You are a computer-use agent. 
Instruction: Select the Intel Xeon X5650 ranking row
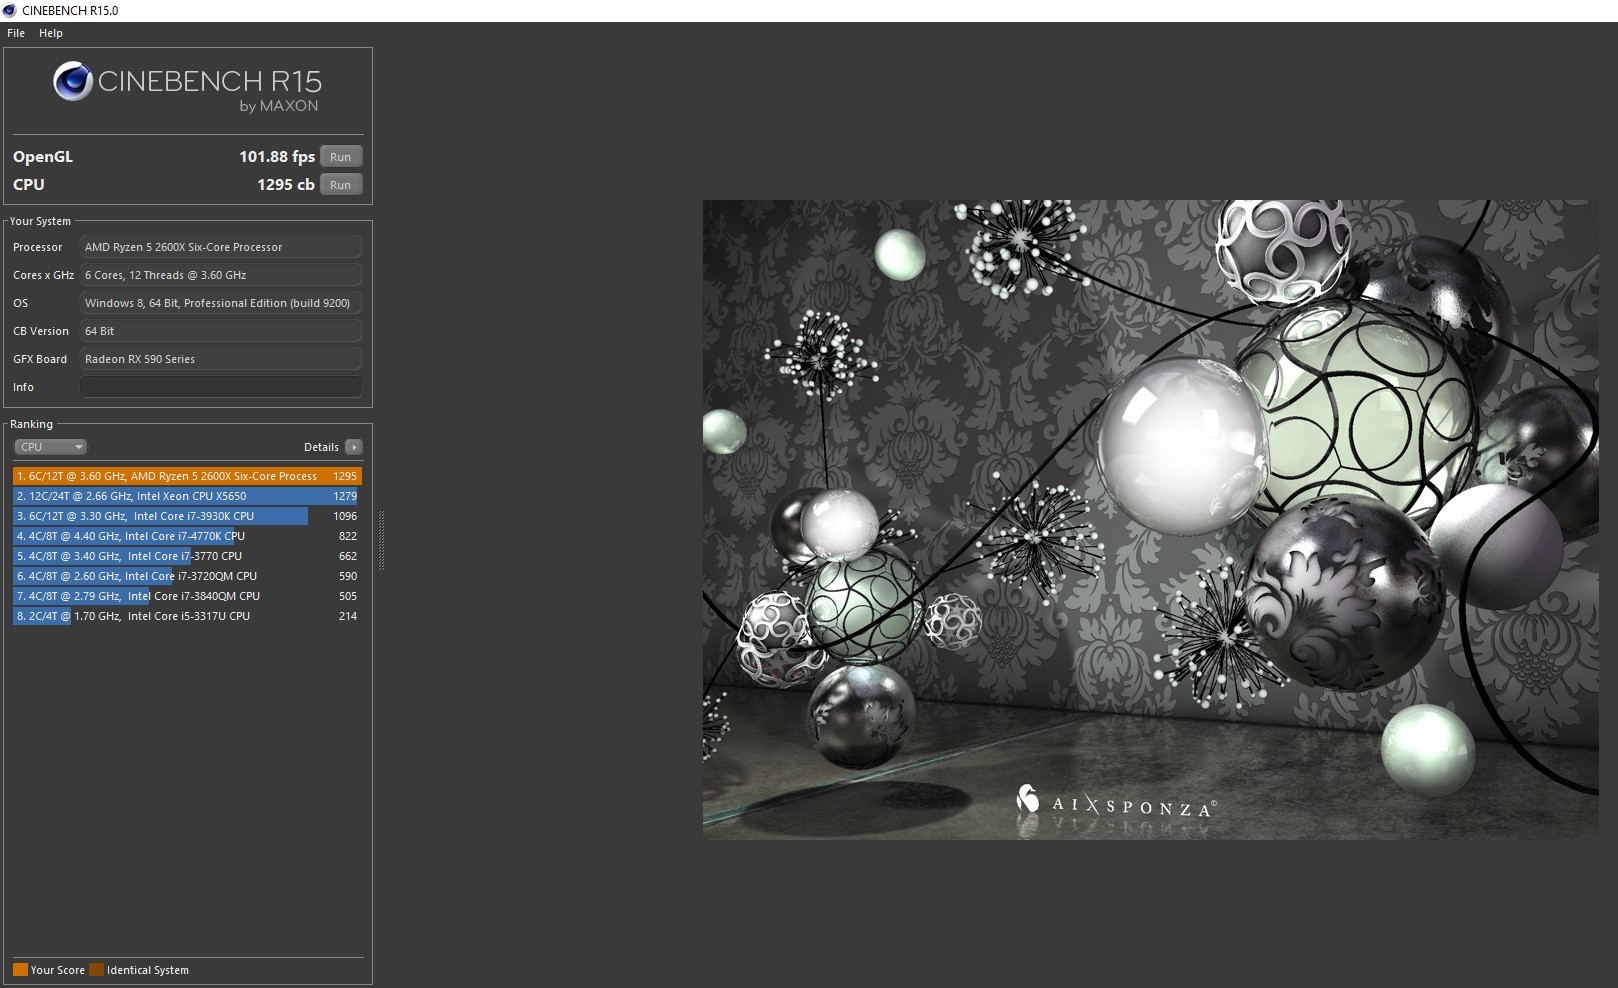tap(187, 496)
